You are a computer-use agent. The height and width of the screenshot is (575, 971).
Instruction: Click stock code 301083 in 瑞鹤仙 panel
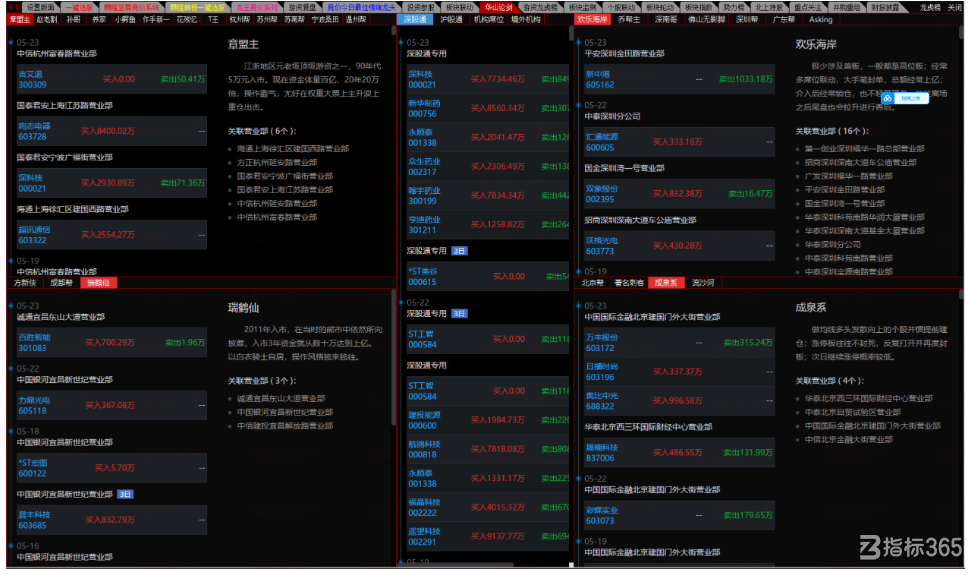coord(32,348)
